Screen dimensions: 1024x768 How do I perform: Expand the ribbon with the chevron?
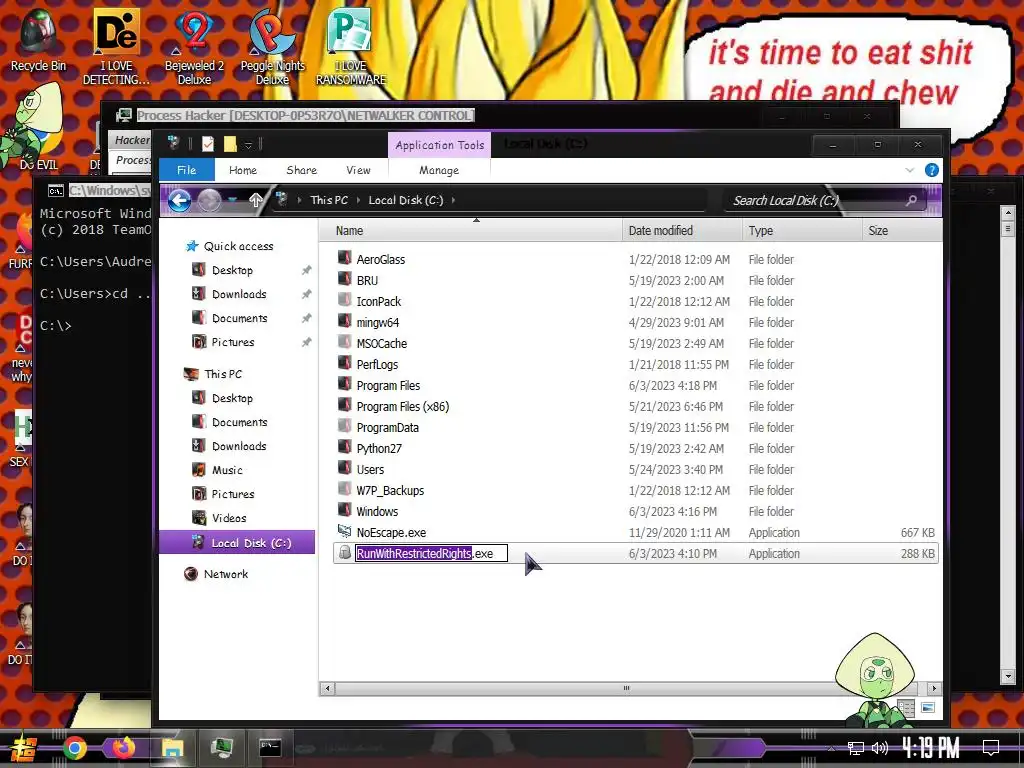910,170
